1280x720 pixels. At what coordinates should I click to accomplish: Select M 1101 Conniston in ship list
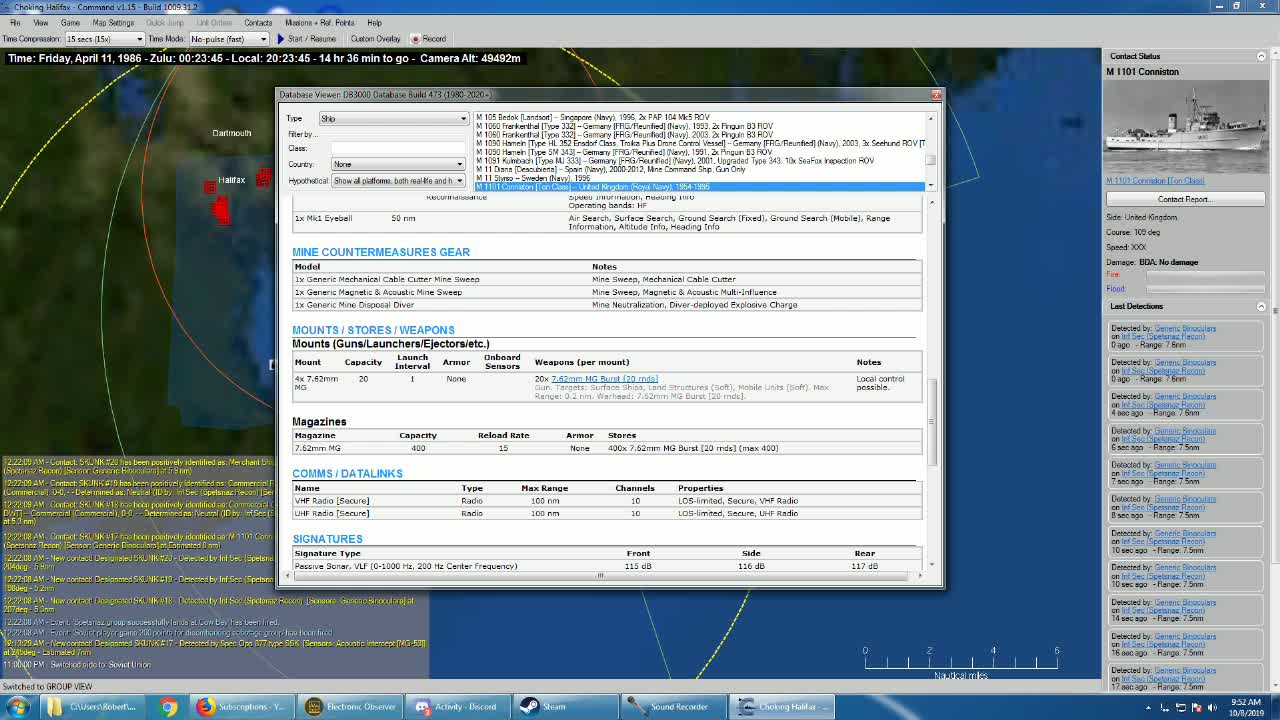click(x=700, y=187)
